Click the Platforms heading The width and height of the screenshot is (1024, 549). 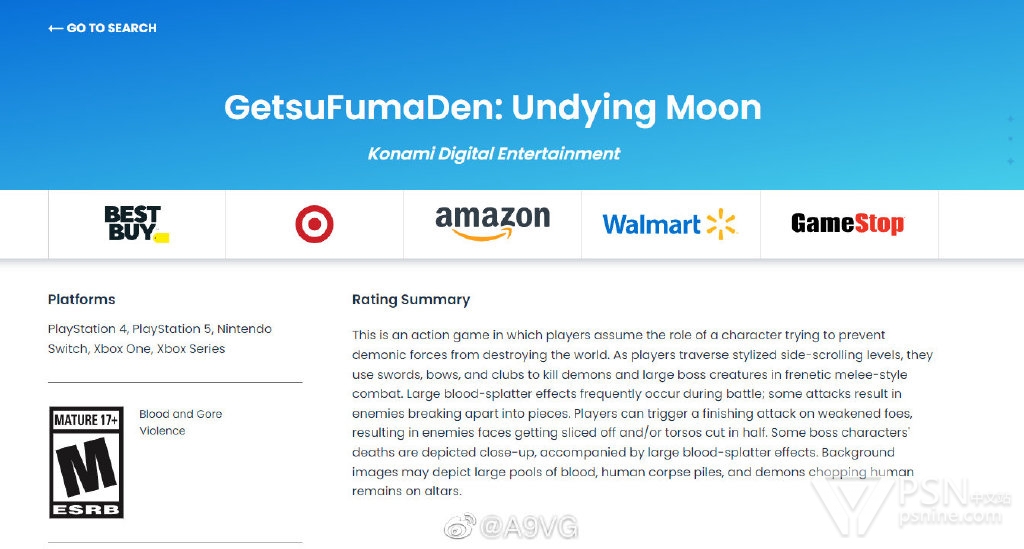(x=81, y=299)
